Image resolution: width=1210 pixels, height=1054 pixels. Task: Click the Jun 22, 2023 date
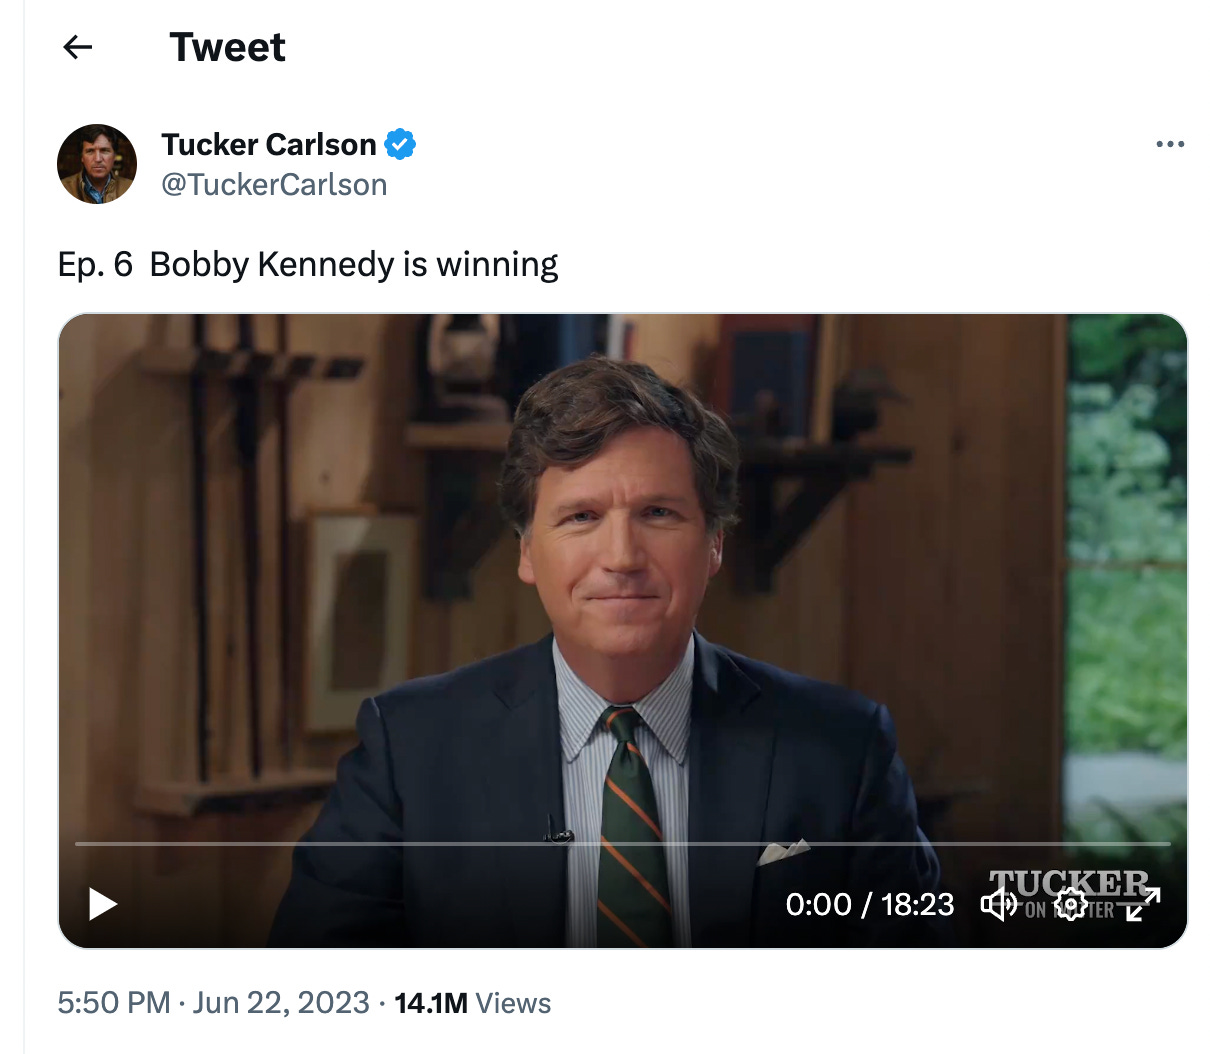tap(281, 1003)
